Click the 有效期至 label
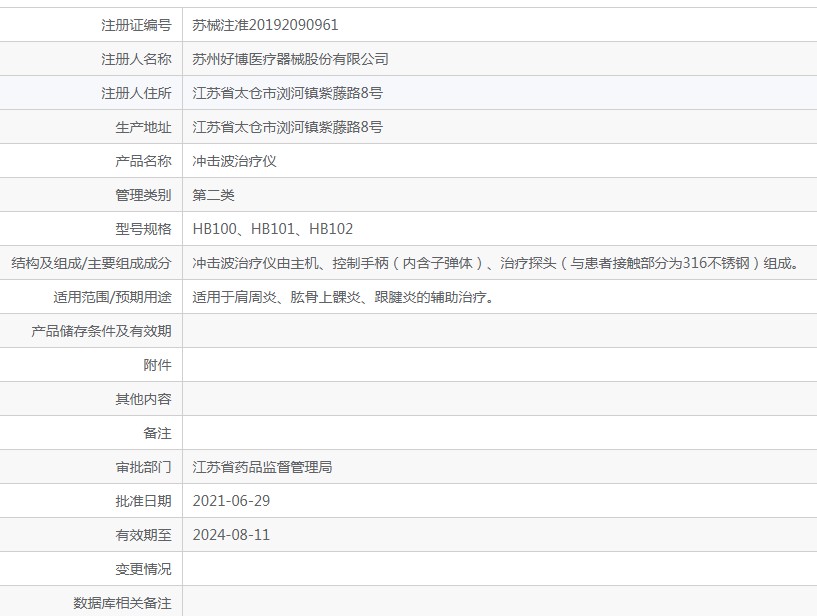This screenshot has width=817, height=616. click(143, 535)
